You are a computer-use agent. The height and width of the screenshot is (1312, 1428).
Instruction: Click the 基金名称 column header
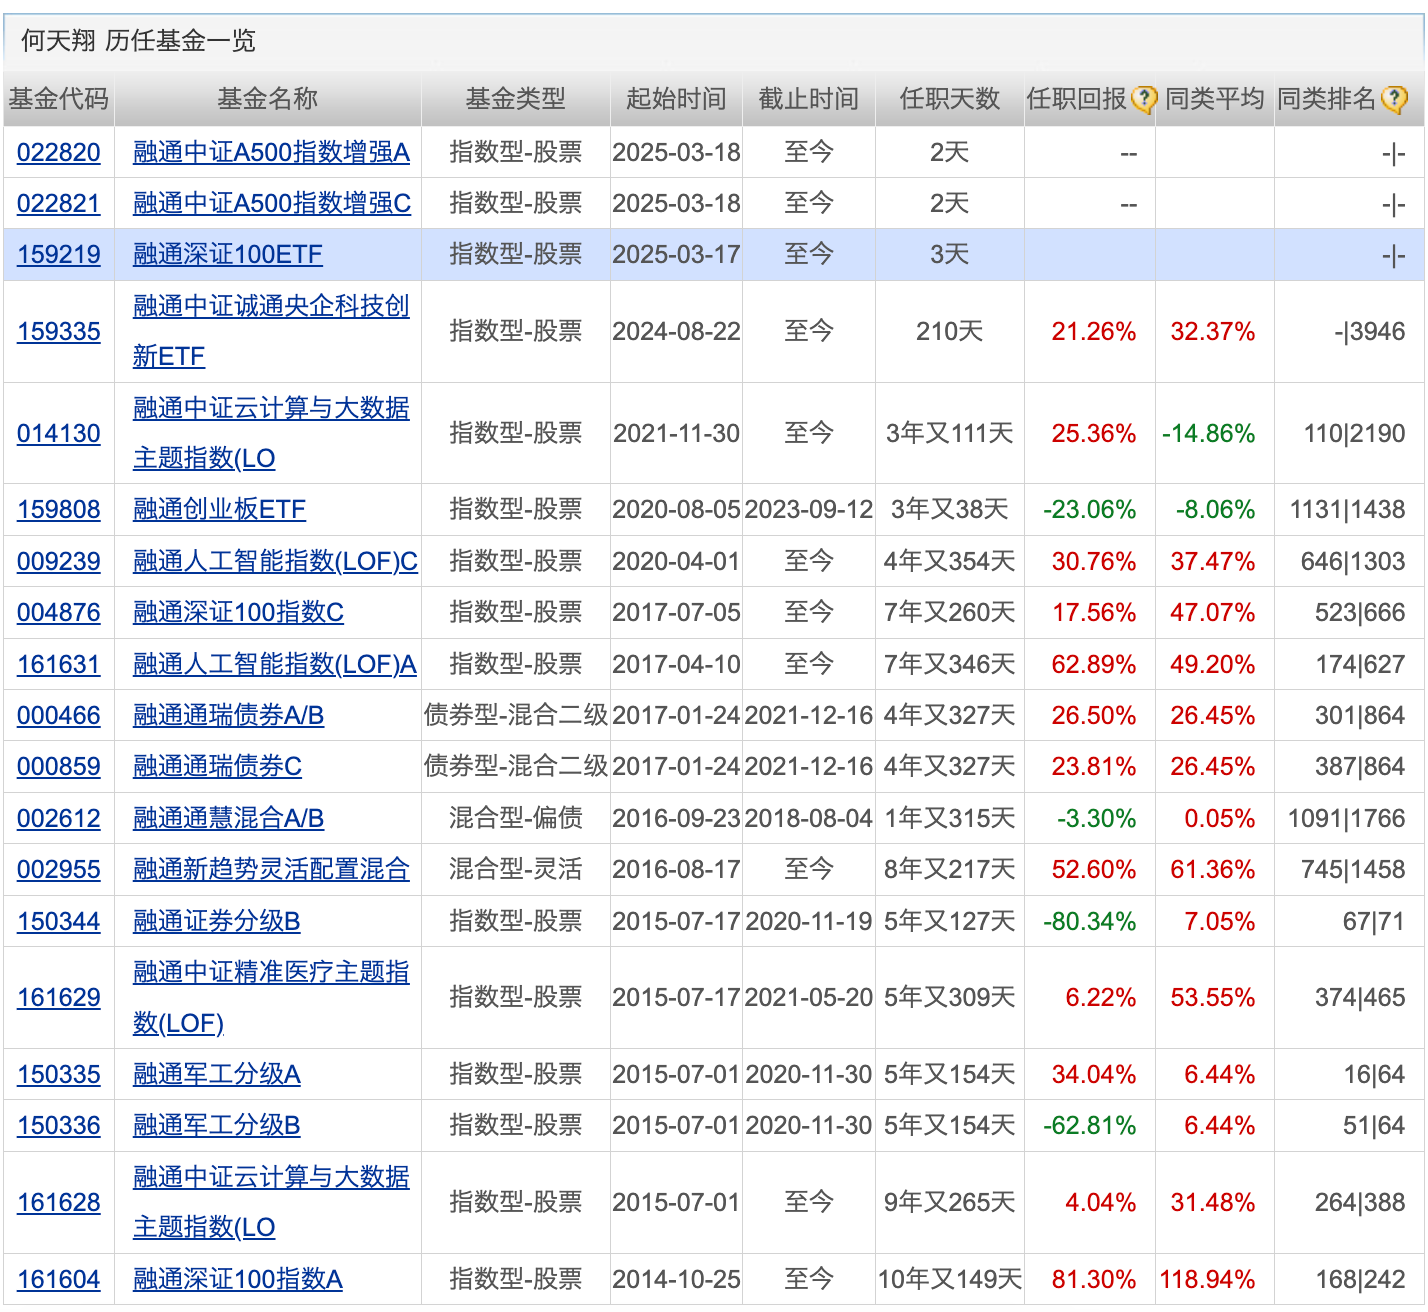(x=267, y=99)
